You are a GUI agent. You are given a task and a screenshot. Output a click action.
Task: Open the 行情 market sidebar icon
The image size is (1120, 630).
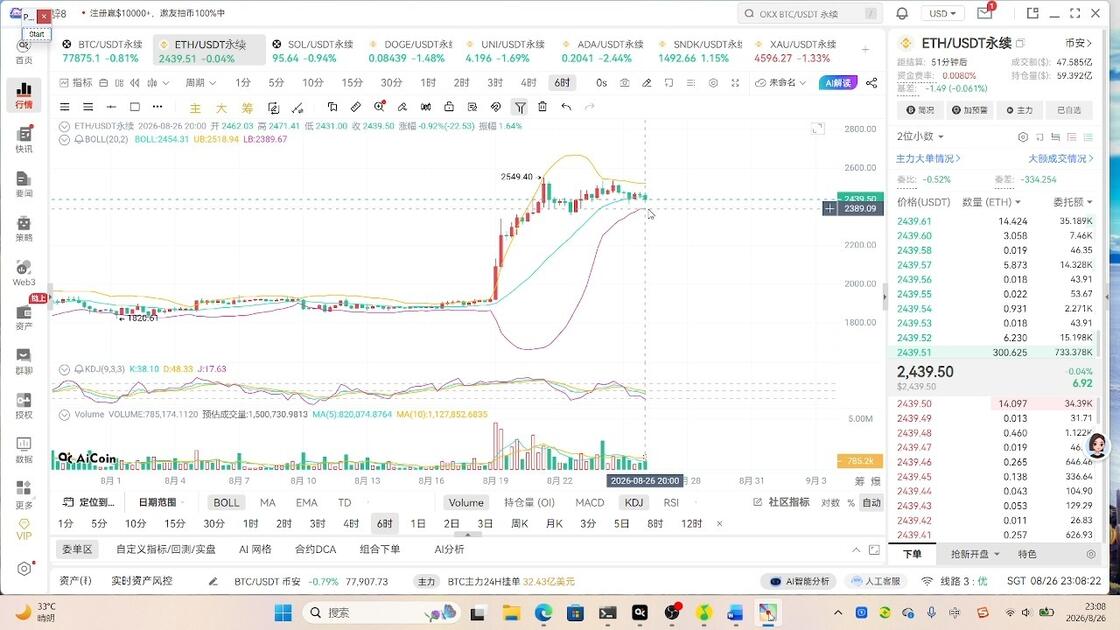24,95
